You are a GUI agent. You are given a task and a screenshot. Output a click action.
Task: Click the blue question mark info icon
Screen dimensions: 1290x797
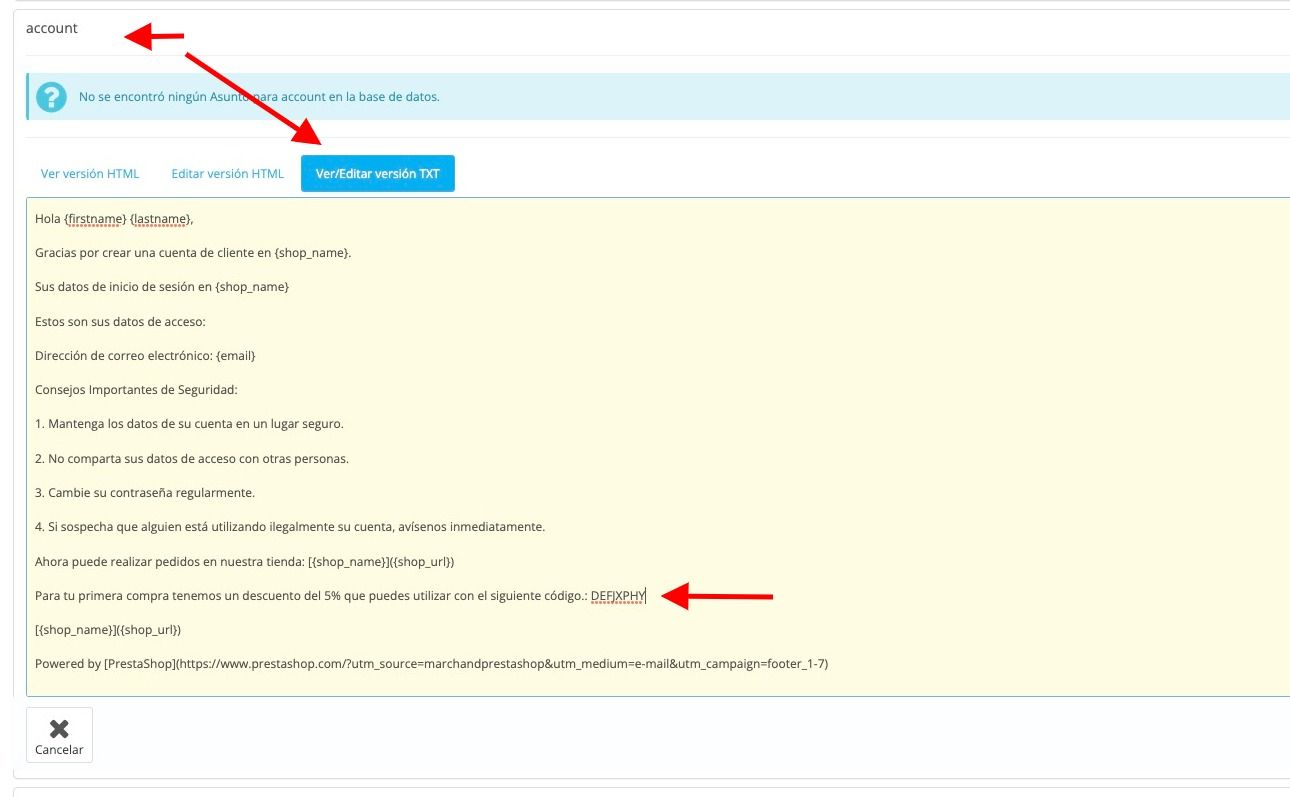coord(51,97)
